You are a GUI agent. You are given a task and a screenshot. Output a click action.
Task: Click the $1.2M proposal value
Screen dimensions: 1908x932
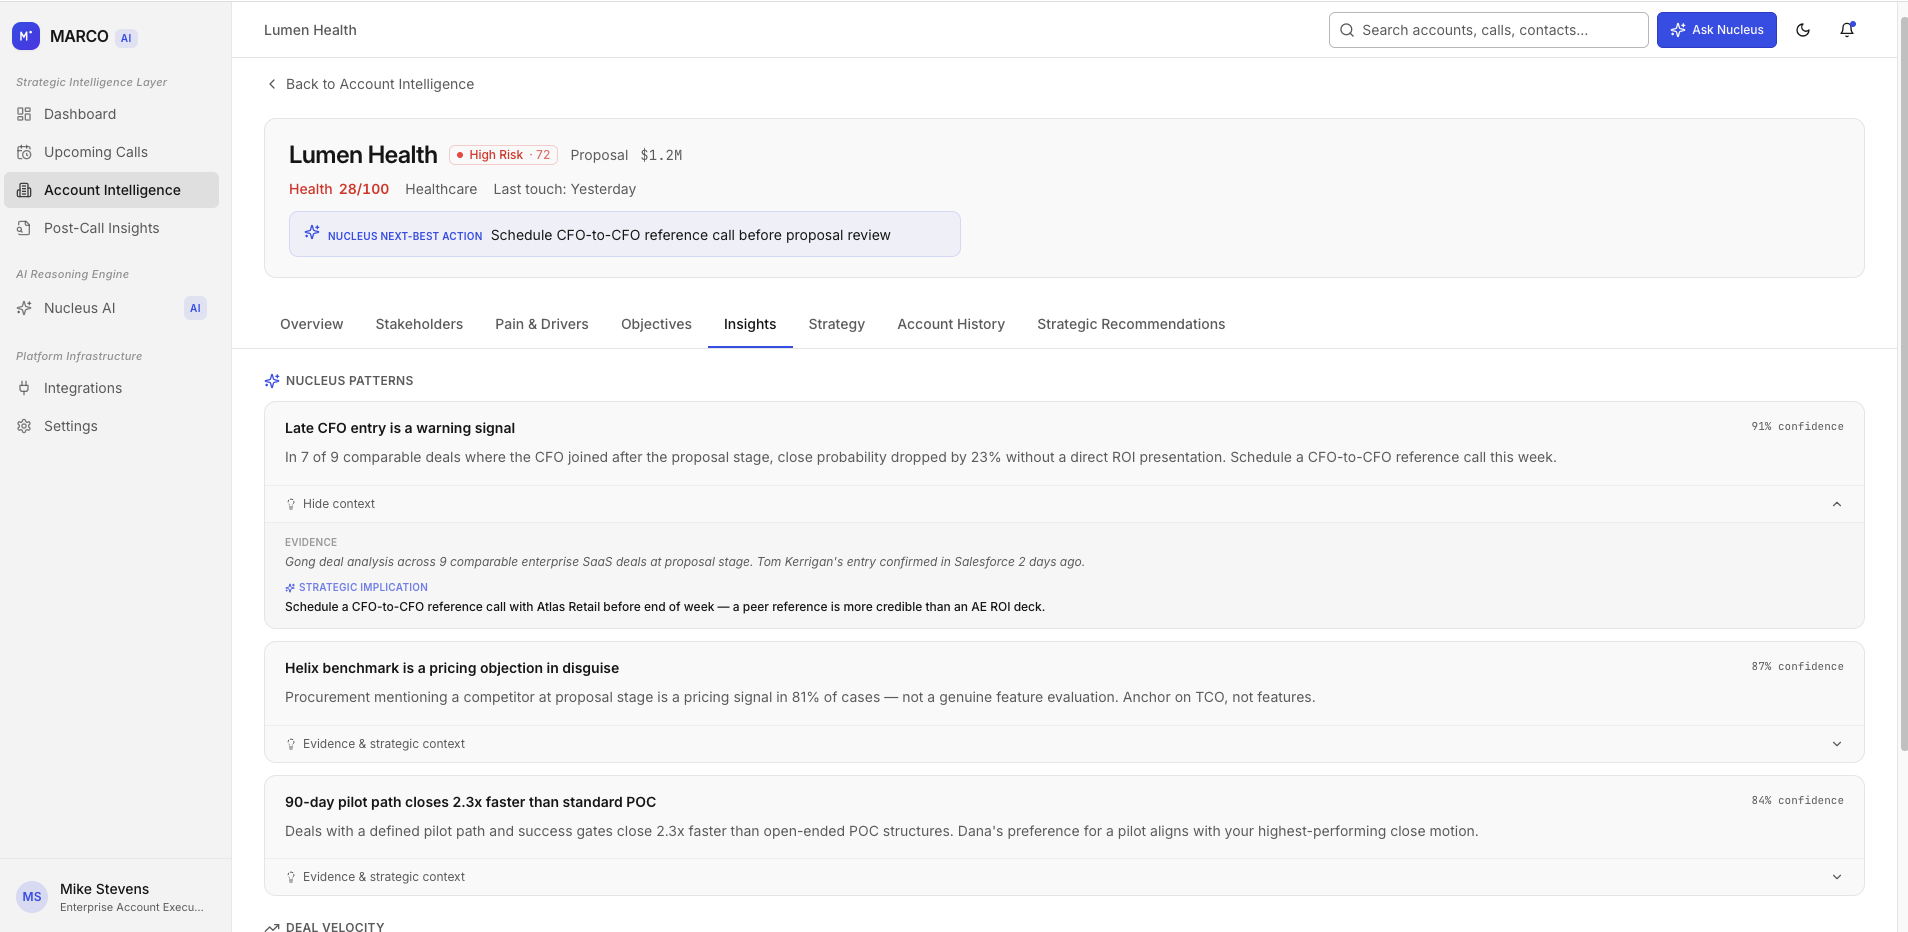pos(661,155)
